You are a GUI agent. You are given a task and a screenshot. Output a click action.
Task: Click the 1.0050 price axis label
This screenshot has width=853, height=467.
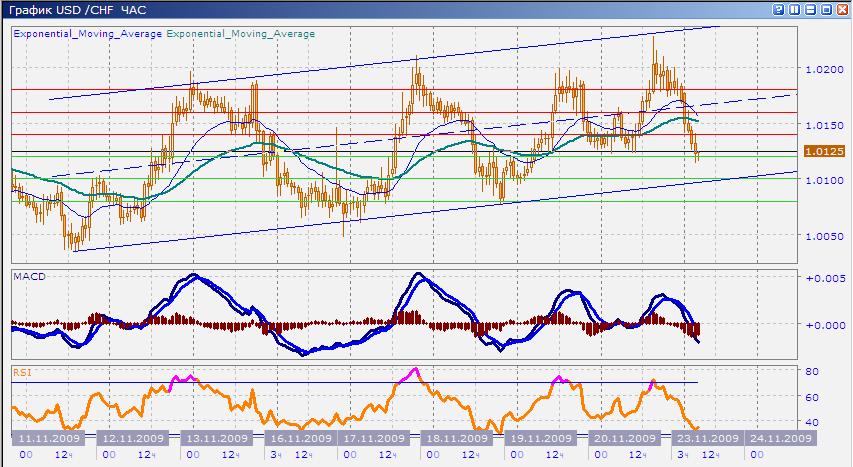coord(826,237)
